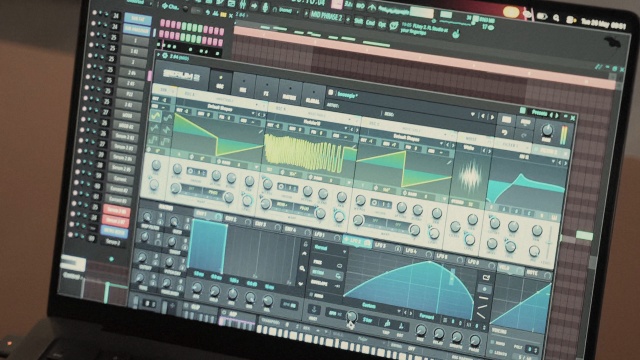
Task: Select the highlighted sub oscillator shape icon
Action: click(x=156, y=116)
